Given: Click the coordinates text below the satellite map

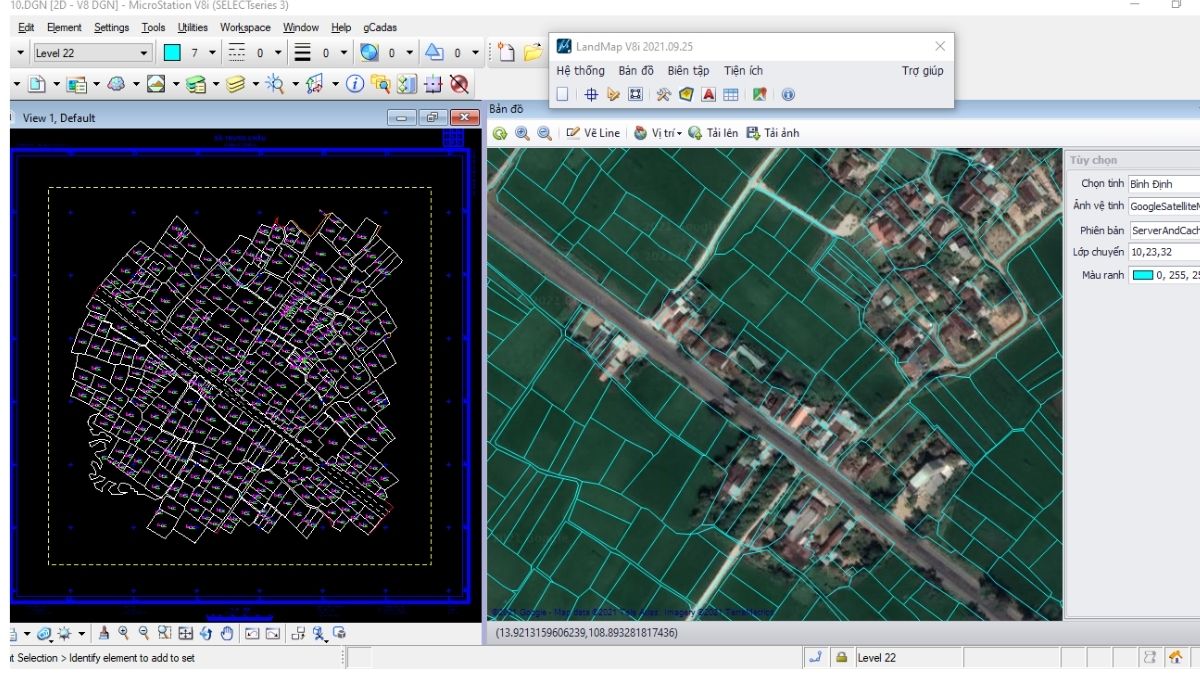Looking at the screenshot, I should 586,633.
